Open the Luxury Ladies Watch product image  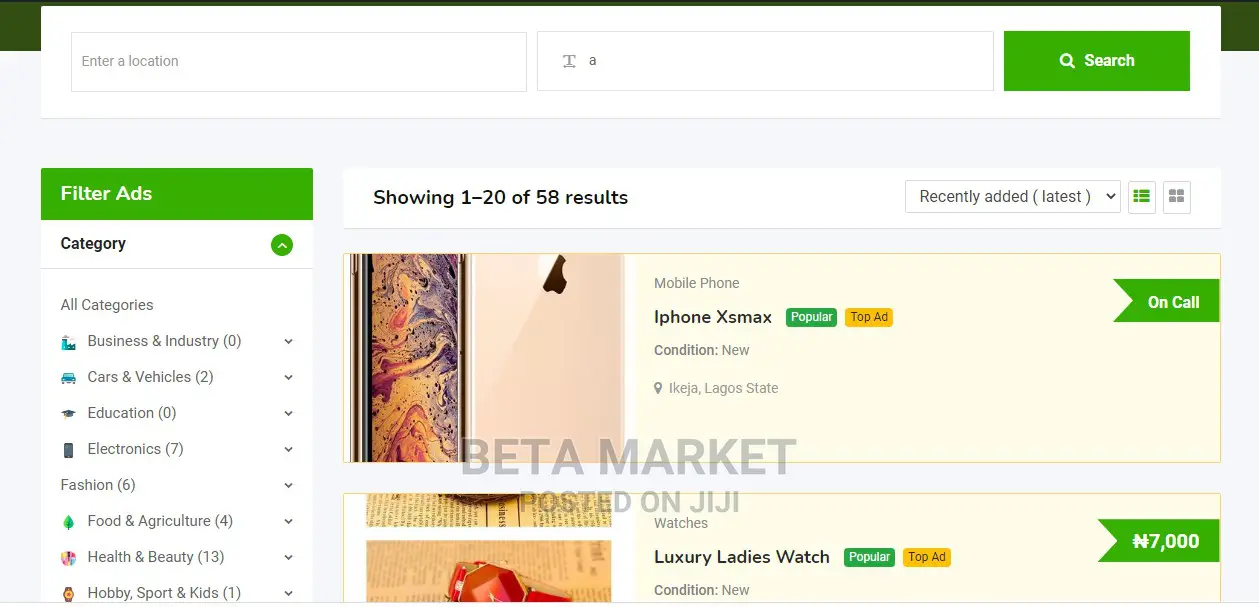click(490, 548)
